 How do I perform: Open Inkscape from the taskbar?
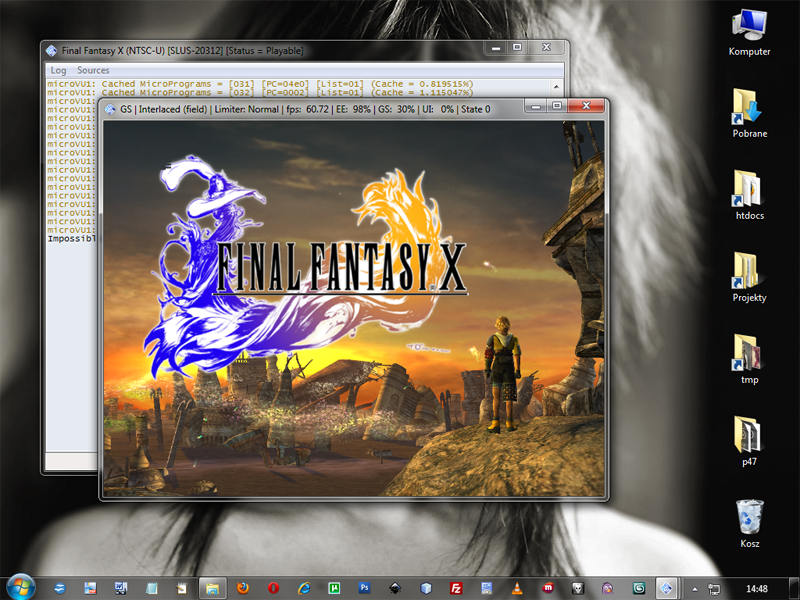pos(395,588)
